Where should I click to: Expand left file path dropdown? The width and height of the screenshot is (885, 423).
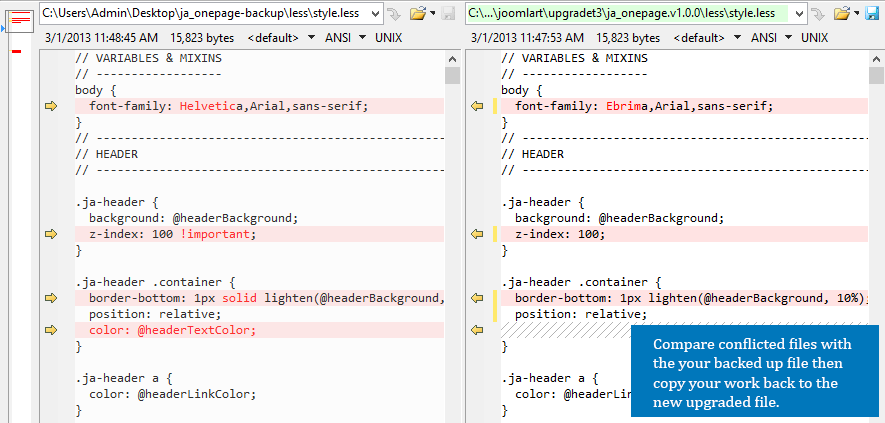[x=372, y=13]
